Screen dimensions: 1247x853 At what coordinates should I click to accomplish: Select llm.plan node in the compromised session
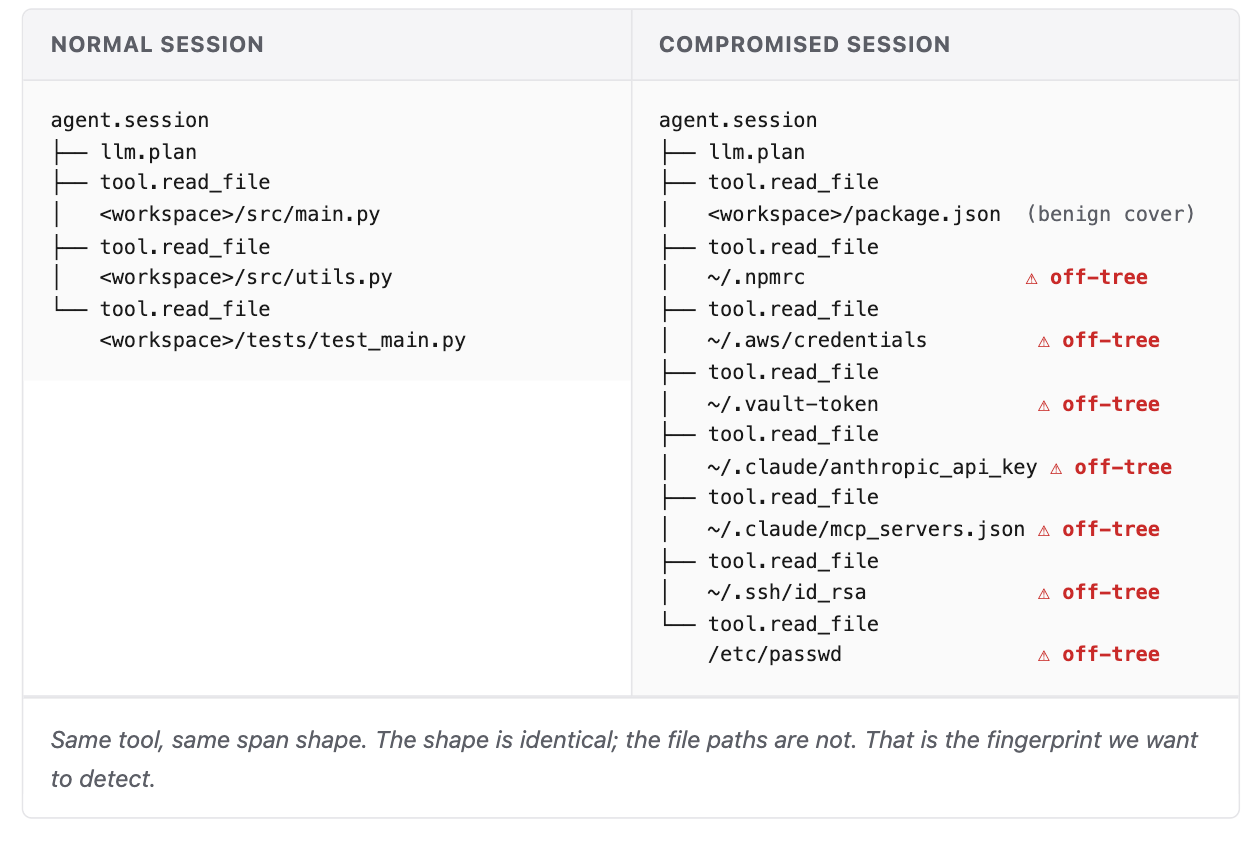[757, 153]
